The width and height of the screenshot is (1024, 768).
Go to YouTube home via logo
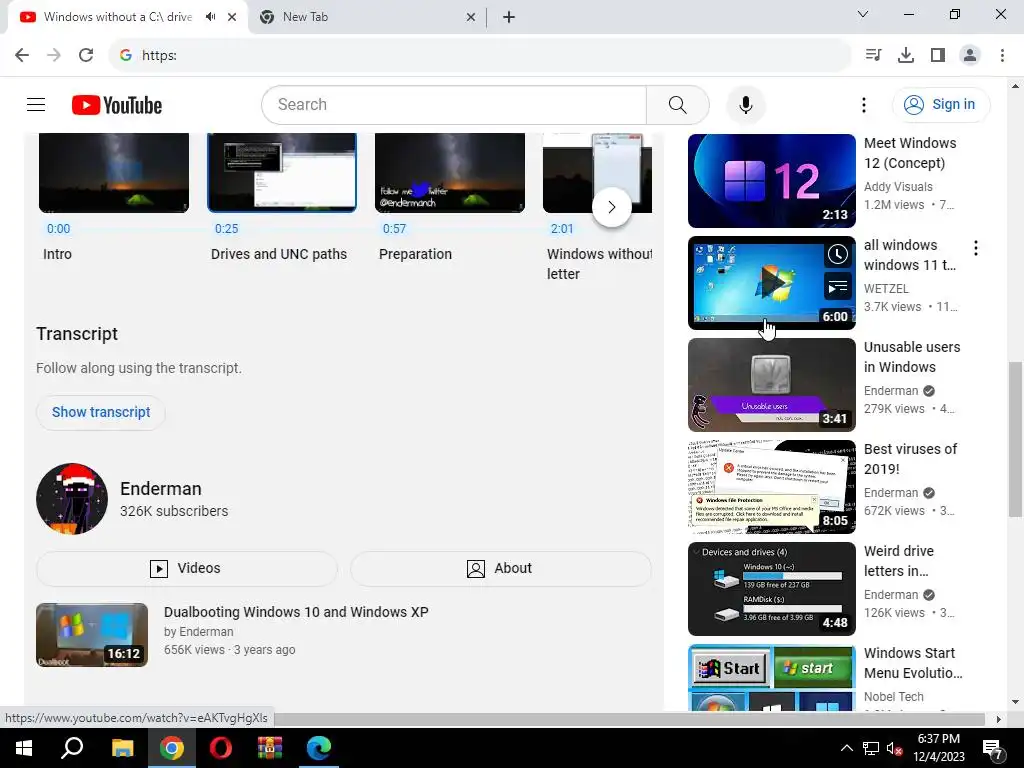point(117,105)
